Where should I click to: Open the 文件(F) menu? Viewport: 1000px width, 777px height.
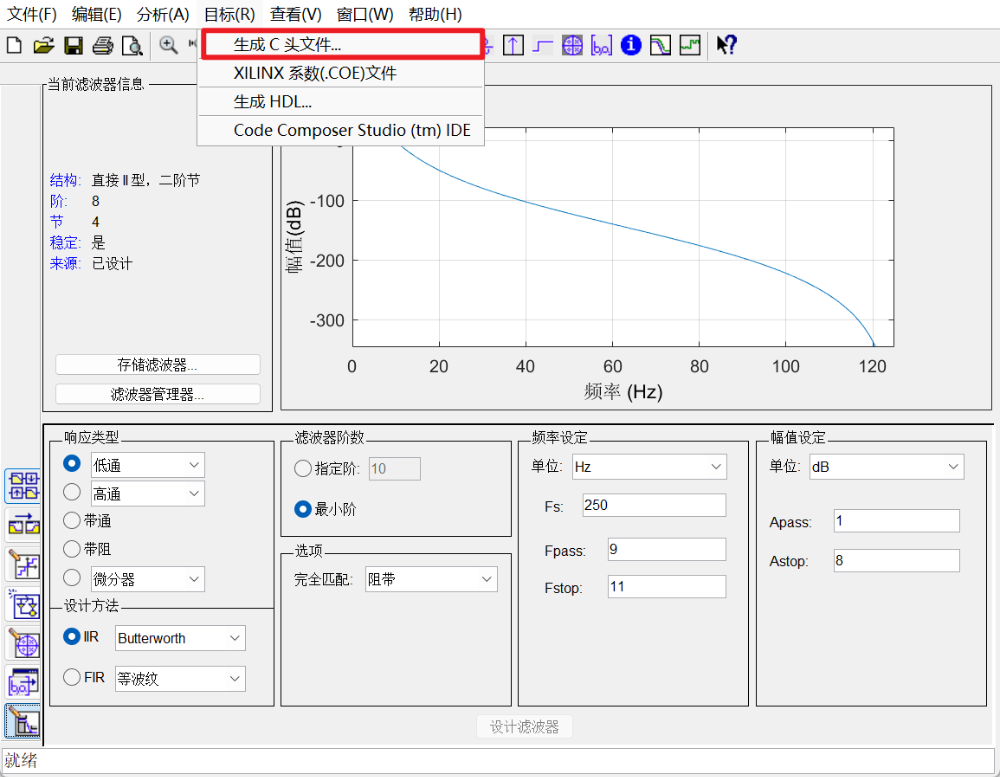pos(31,14)
